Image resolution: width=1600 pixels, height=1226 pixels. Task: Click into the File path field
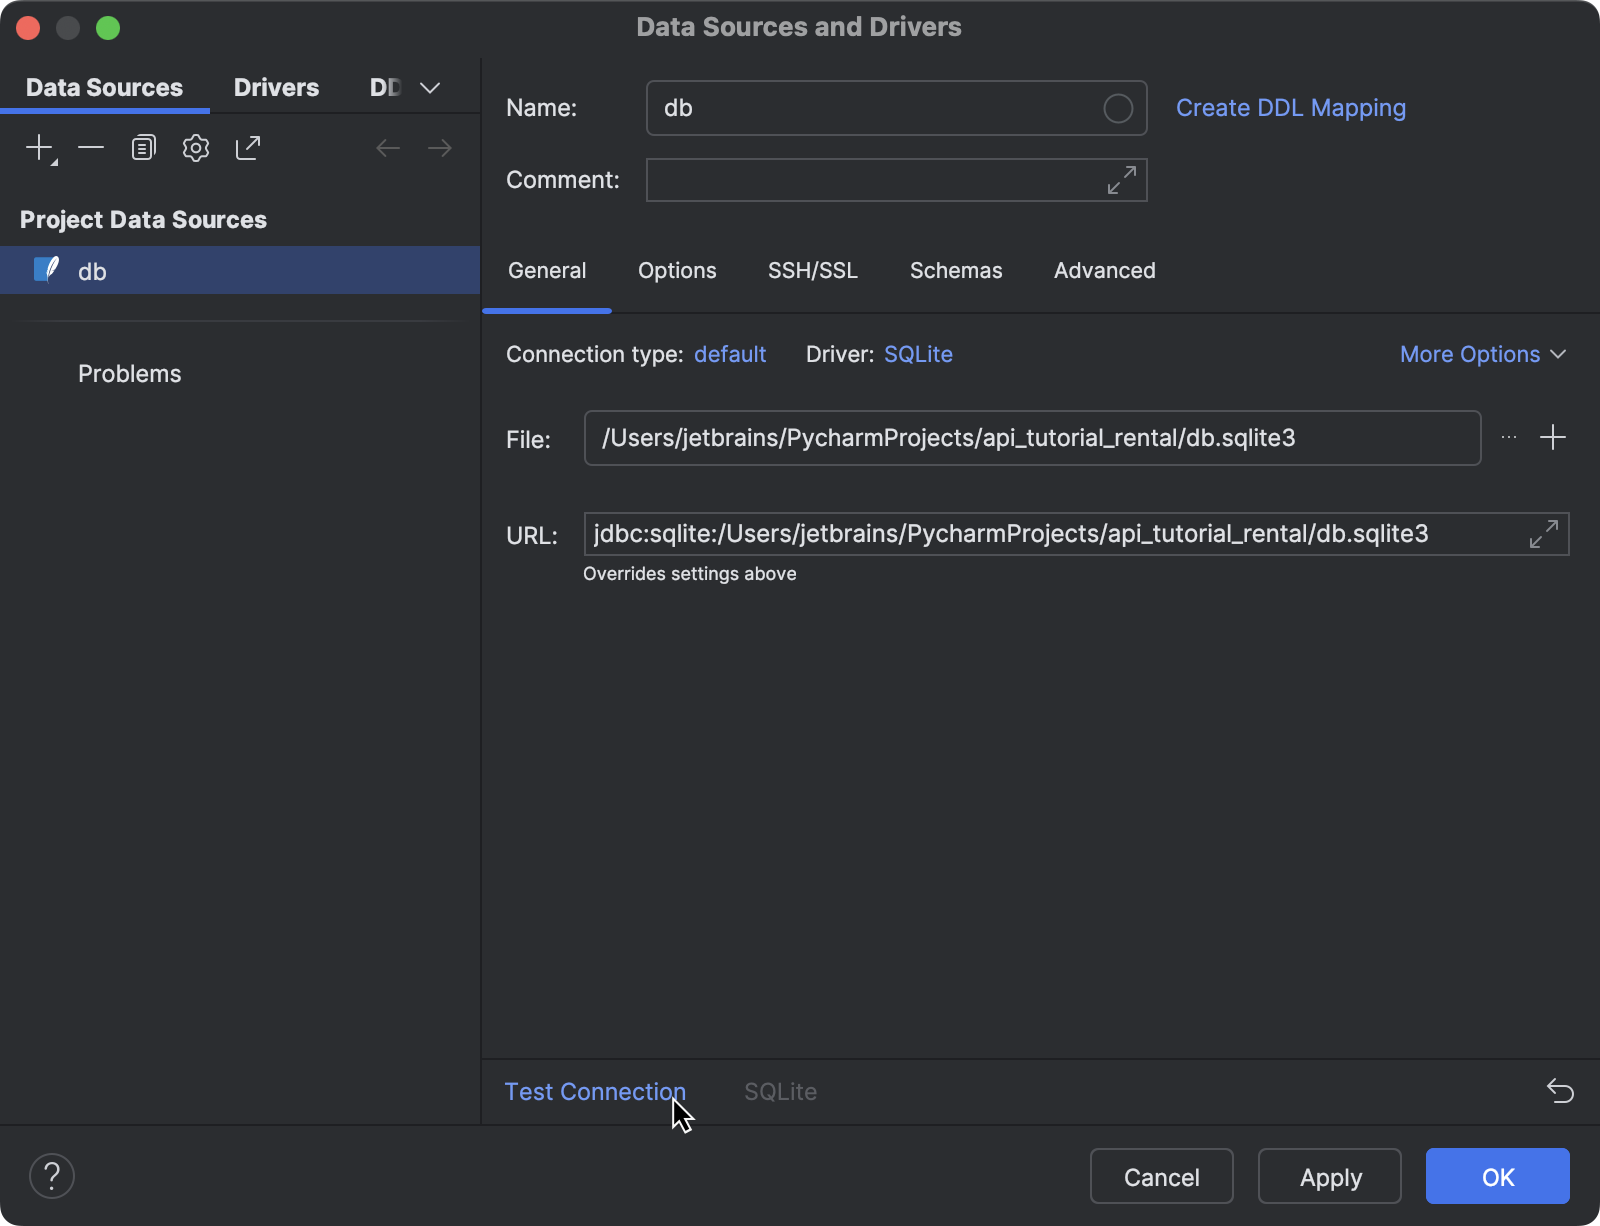tap(1032, 438)
